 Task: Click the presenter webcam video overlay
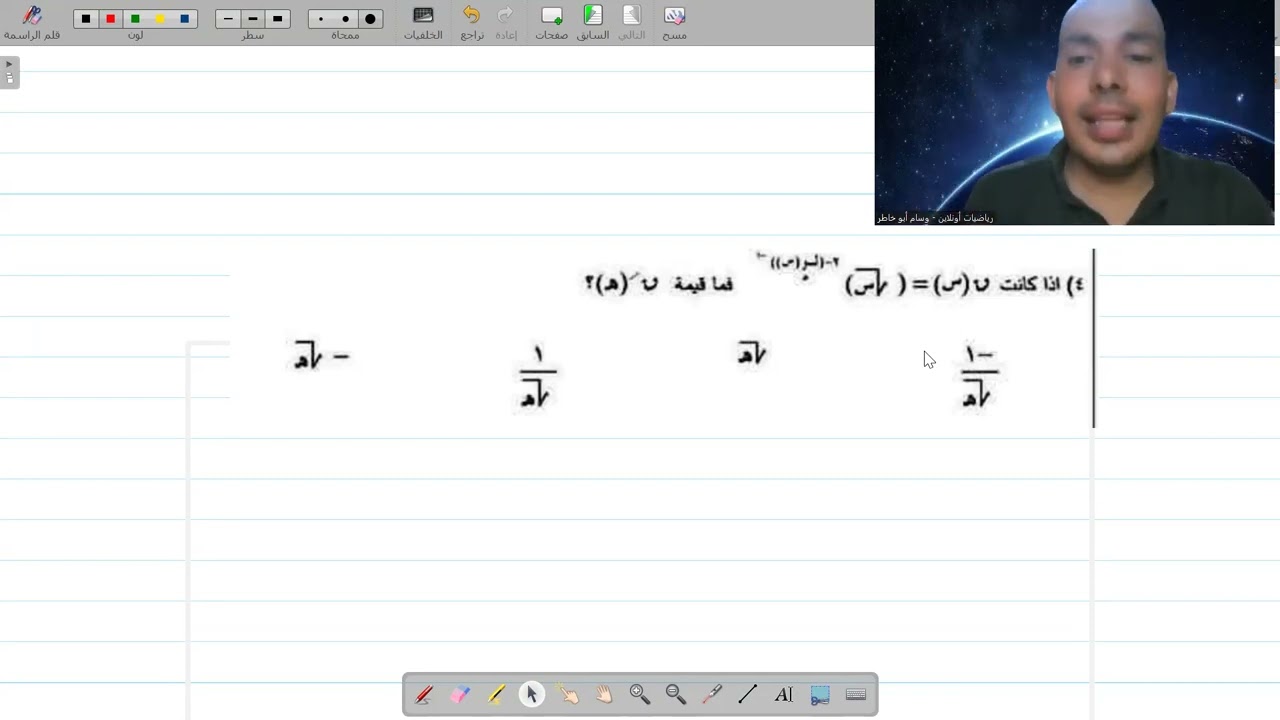[x=1075, y=112]
